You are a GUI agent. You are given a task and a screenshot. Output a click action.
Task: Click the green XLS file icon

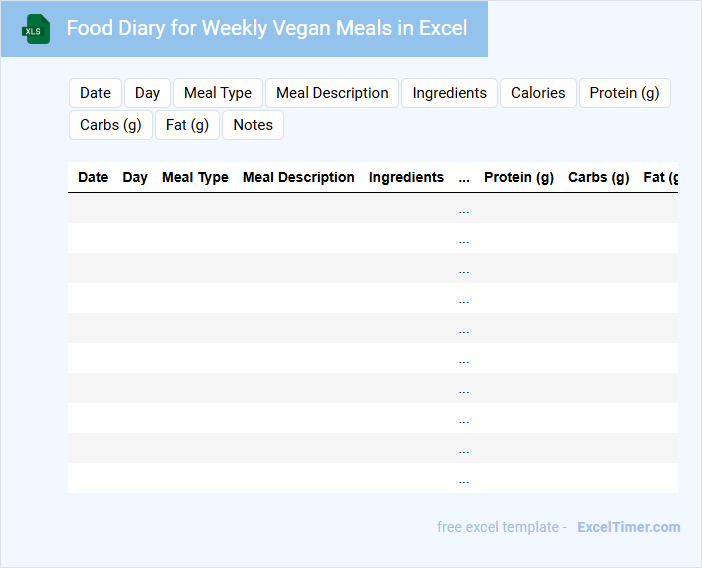tap(37, 29)
